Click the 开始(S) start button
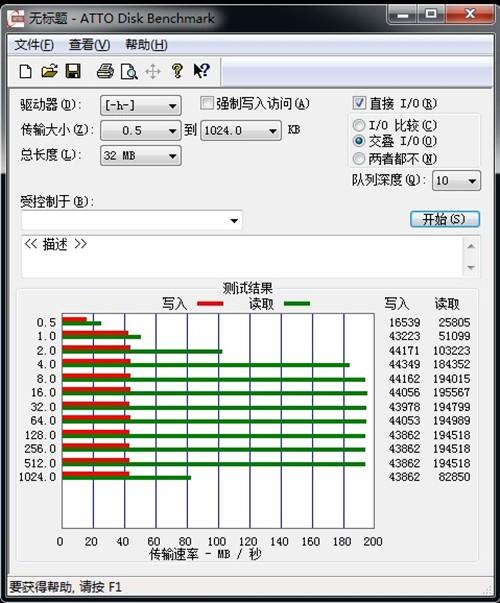500x603 pixels. [445, 219]
